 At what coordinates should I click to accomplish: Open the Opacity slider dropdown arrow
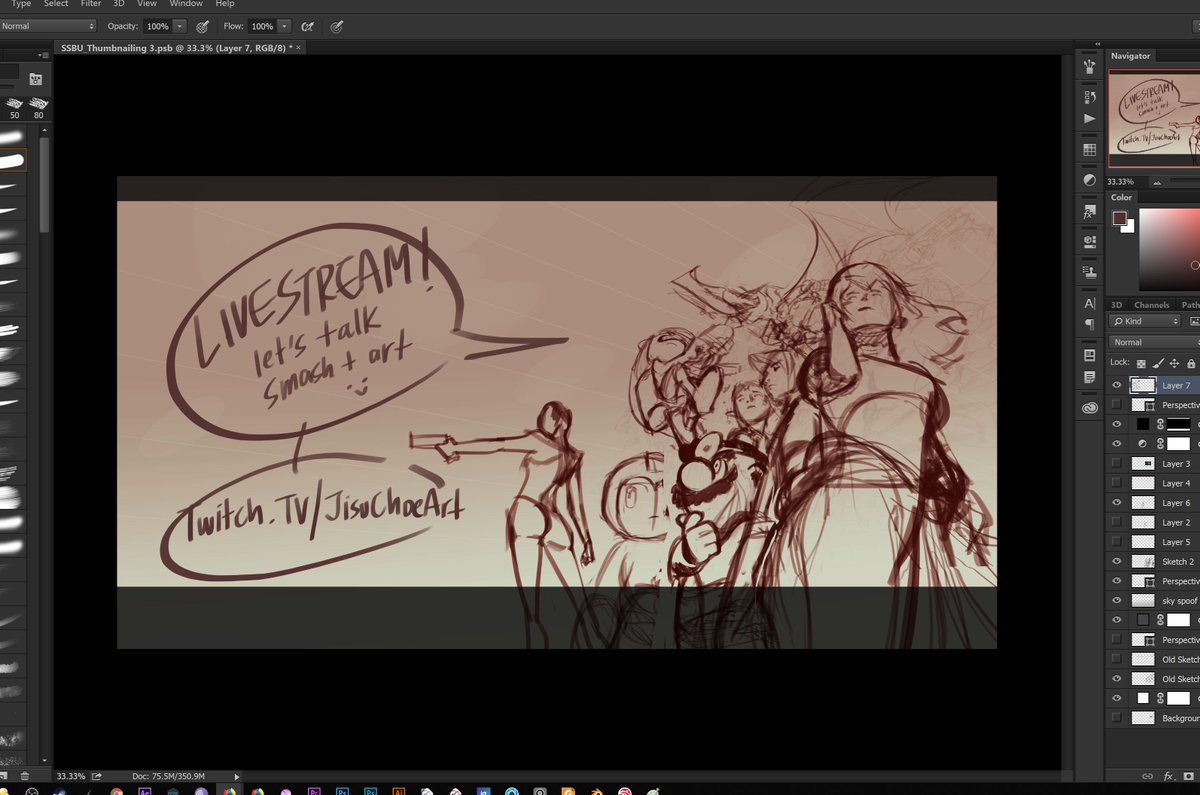point(179,26)
